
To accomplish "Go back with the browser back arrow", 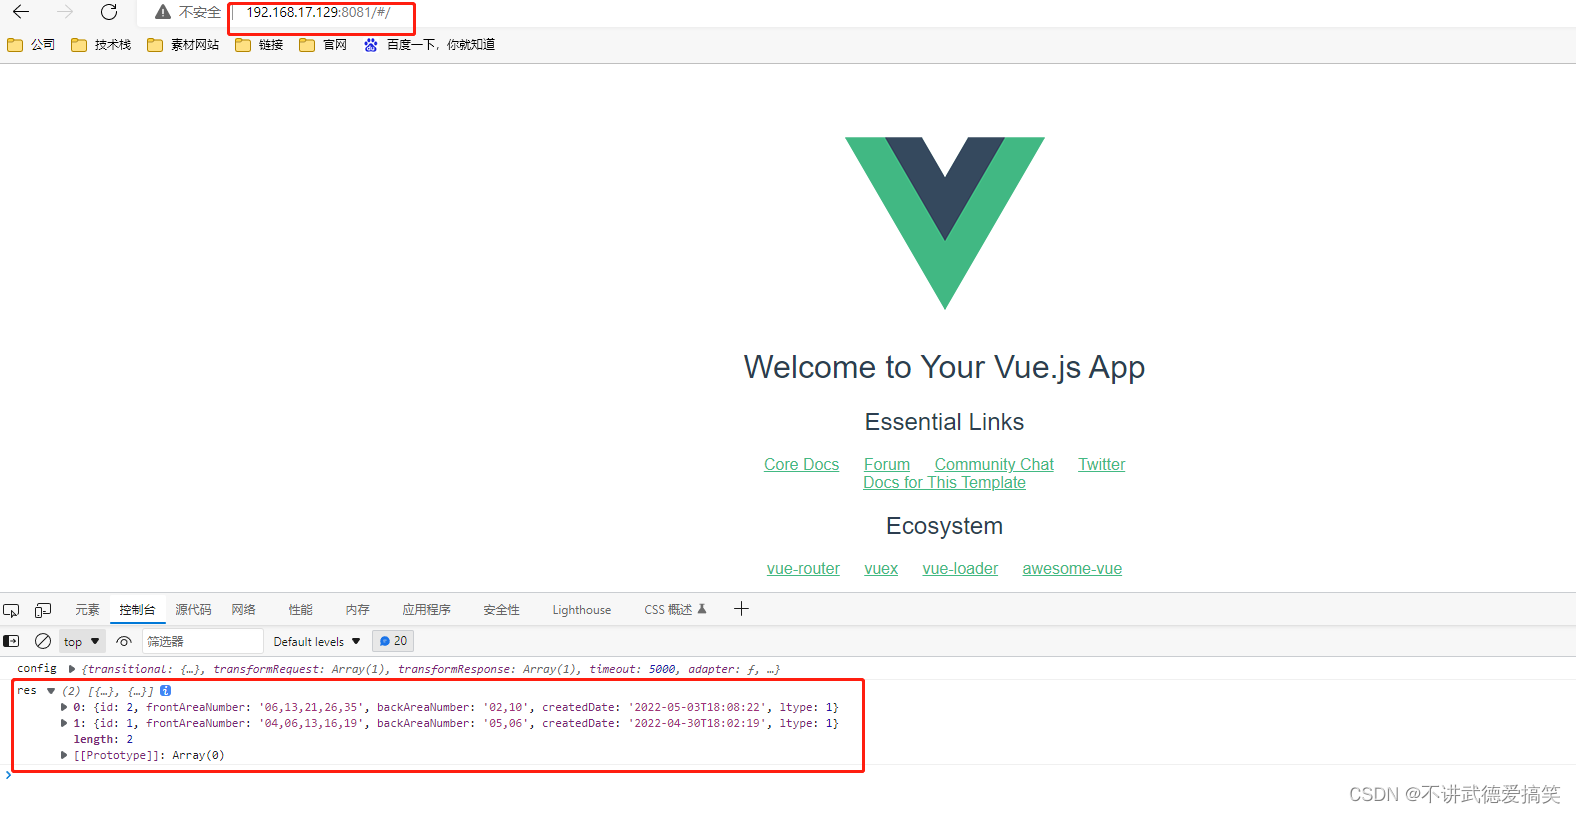I will click(21, 12).
